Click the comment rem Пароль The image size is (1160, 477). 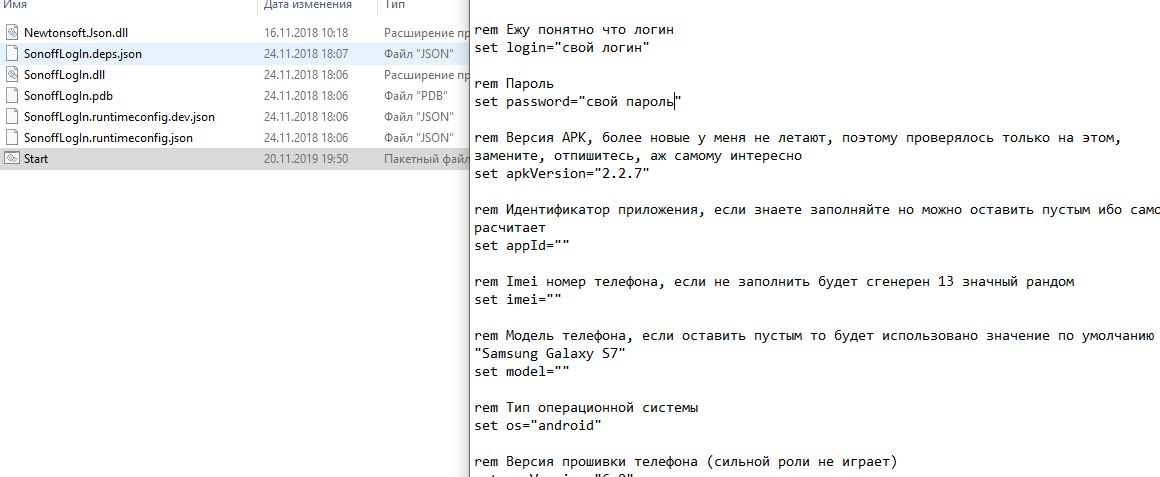point(514,84)
